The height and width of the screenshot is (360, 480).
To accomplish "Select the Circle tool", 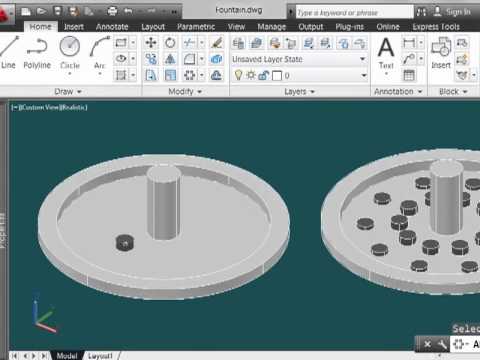I will coord(70,53).
